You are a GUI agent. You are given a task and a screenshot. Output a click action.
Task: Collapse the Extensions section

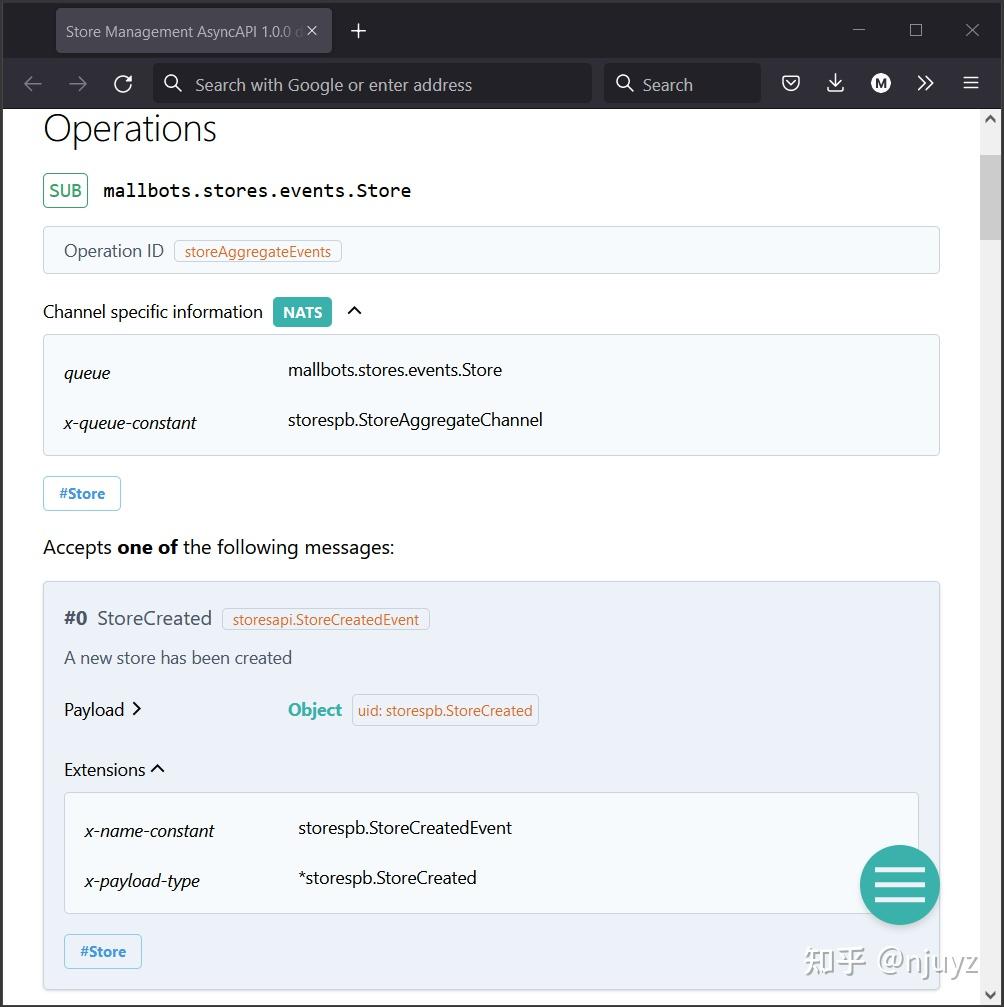[x=157, y=769]
